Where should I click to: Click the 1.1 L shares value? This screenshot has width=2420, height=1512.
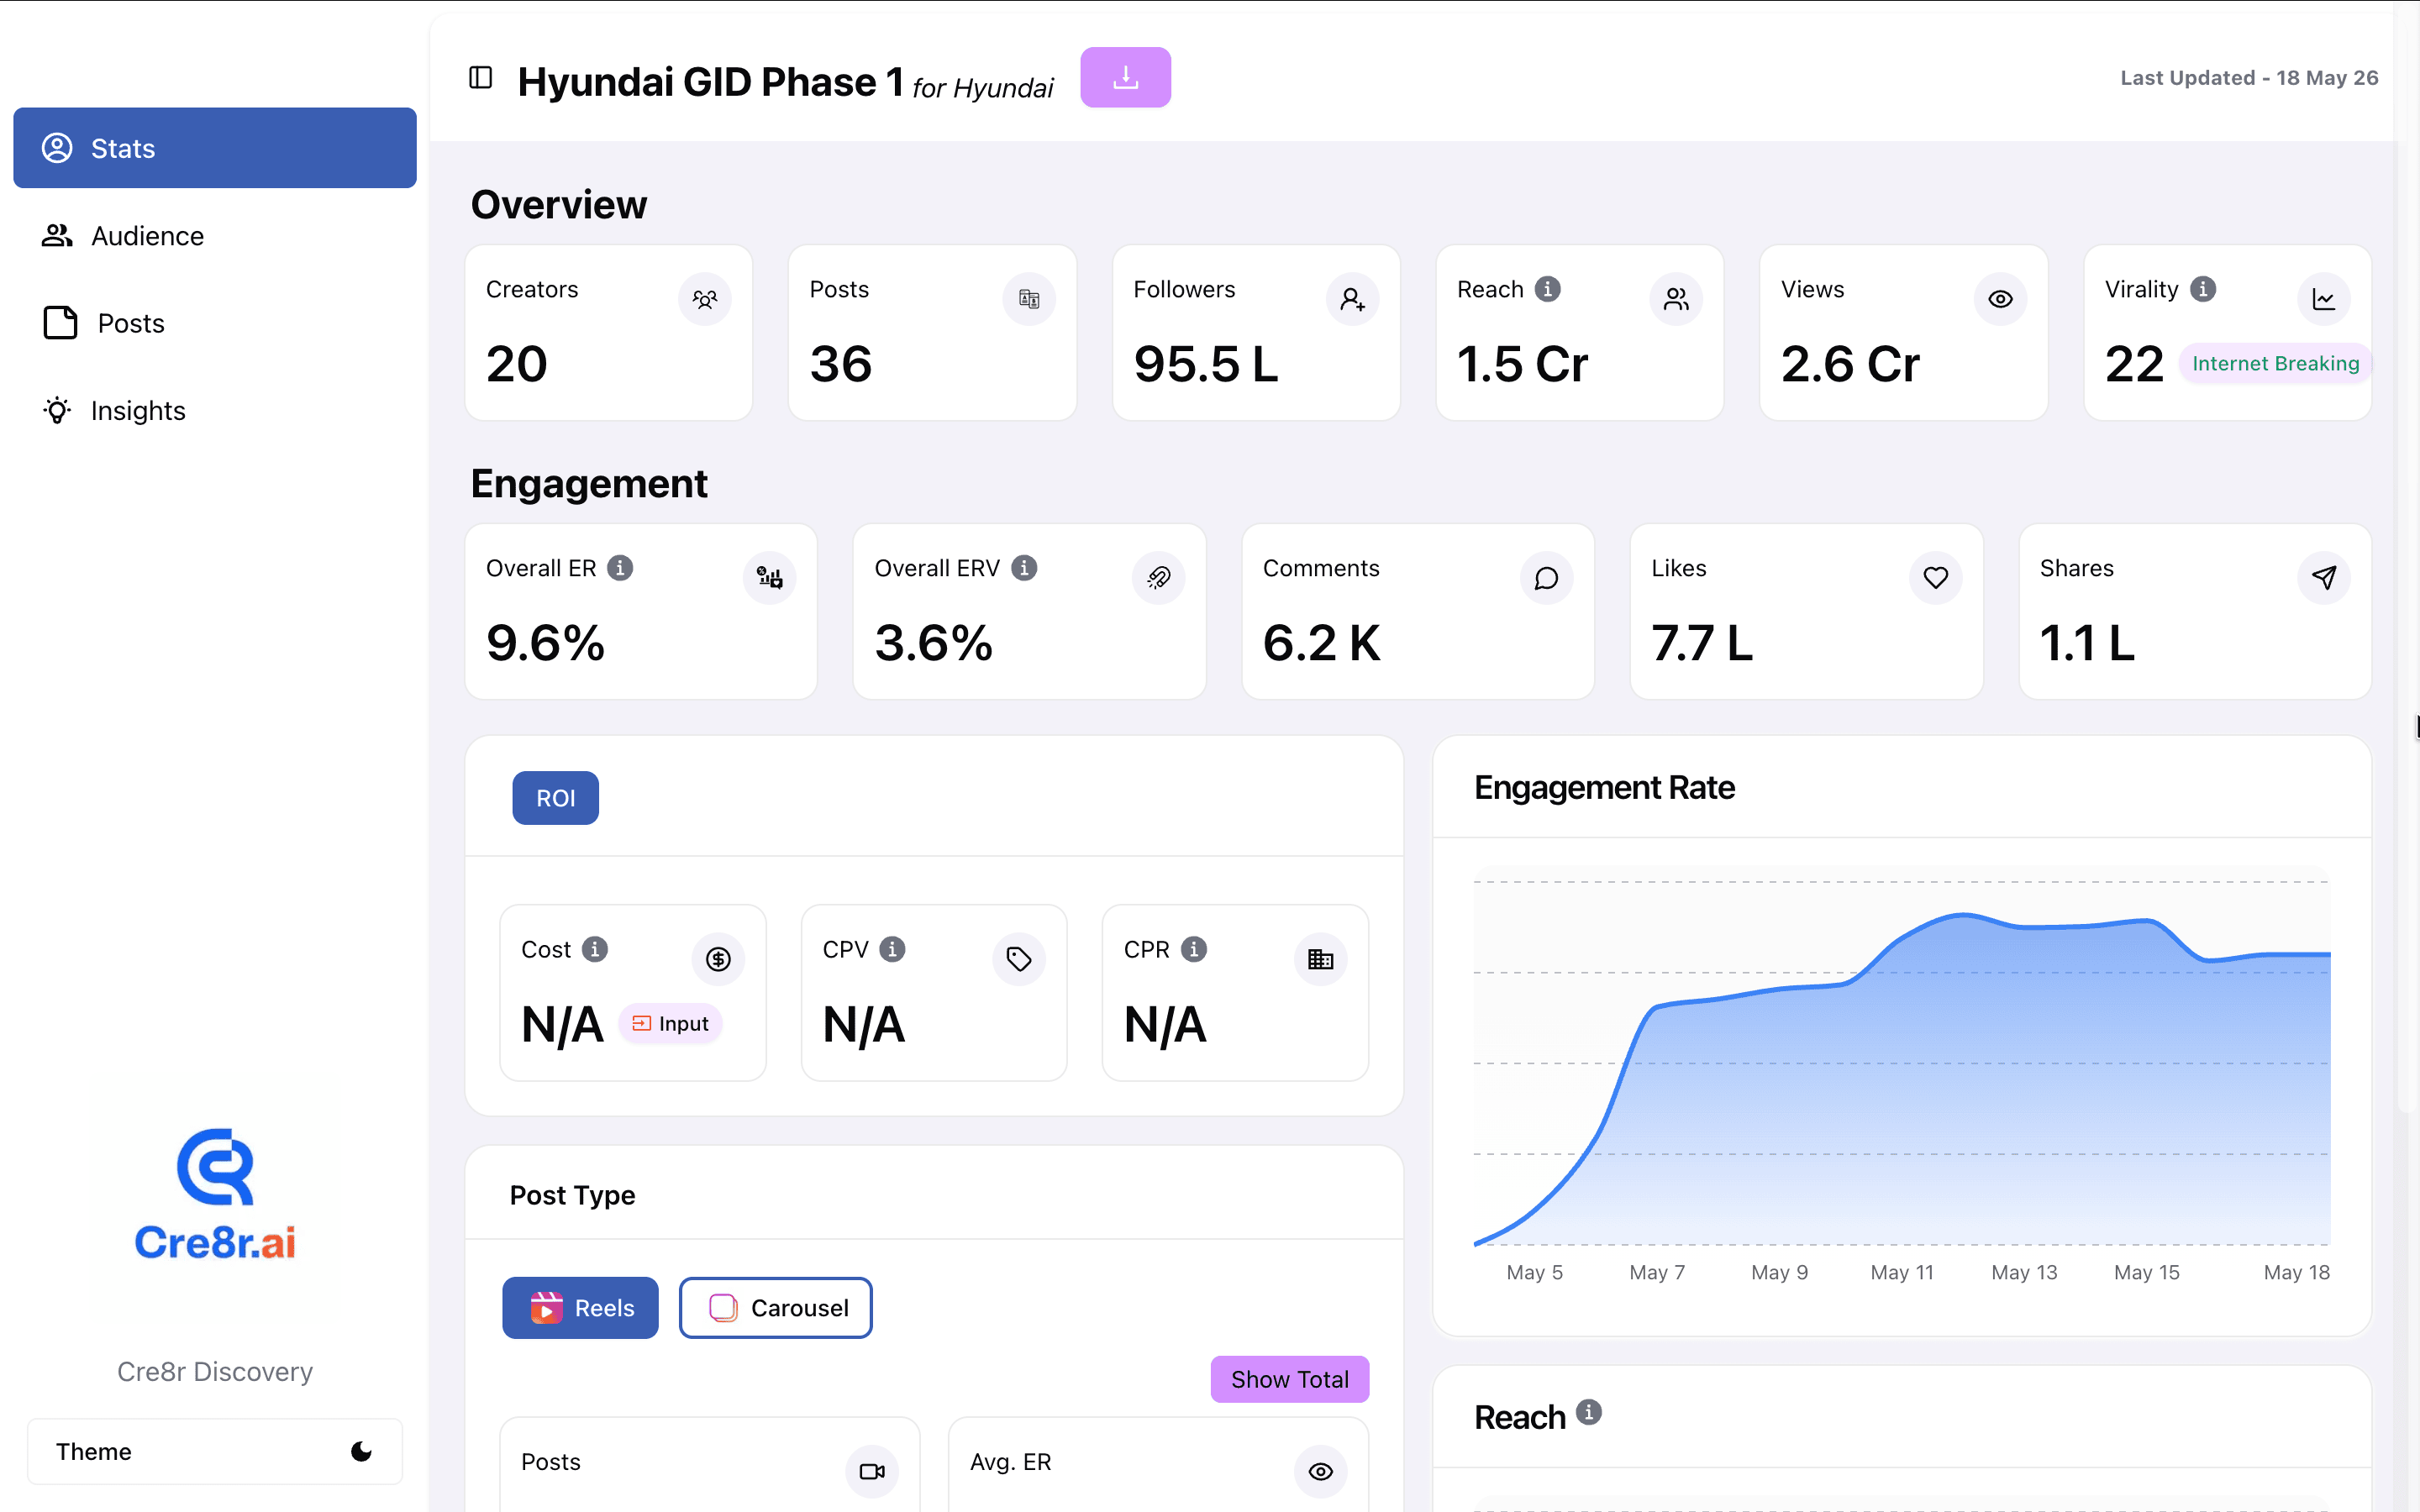2087,642
